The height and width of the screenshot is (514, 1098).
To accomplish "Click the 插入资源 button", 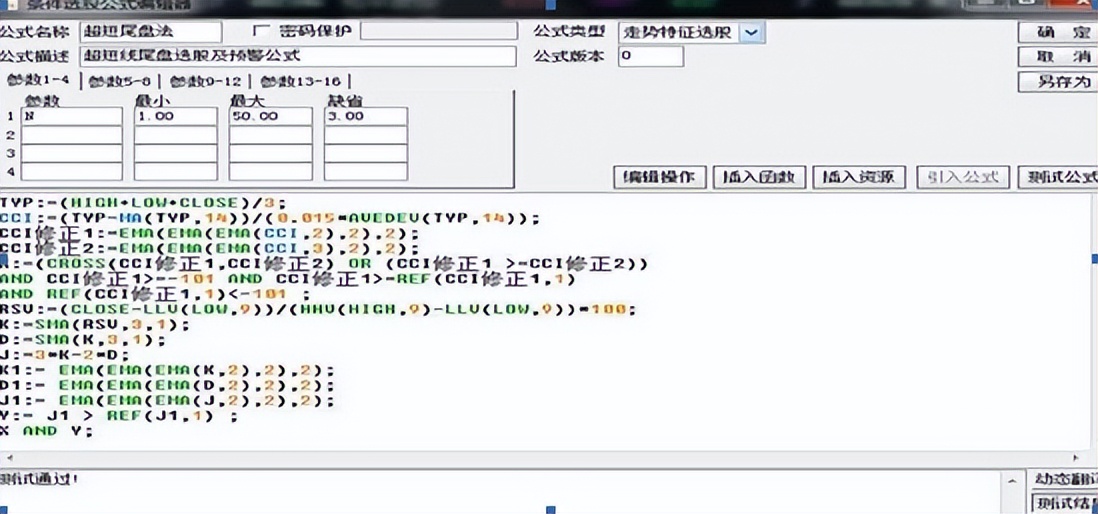I will pyautogui.click(x=860, y=177).
